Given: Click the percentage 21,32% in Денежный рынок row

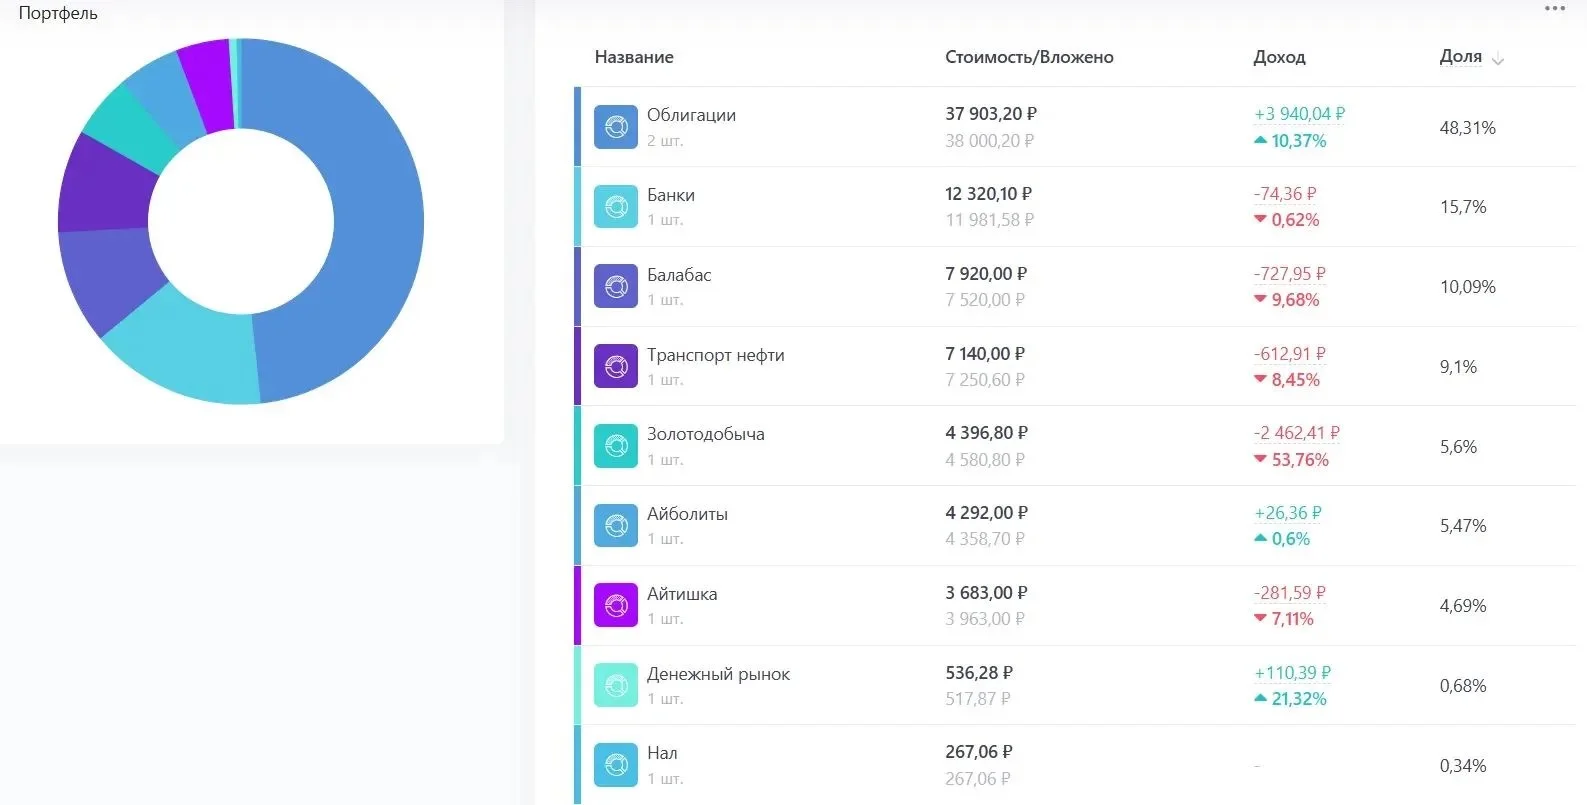Looking at the screenshot, I should pos(1299,699).
